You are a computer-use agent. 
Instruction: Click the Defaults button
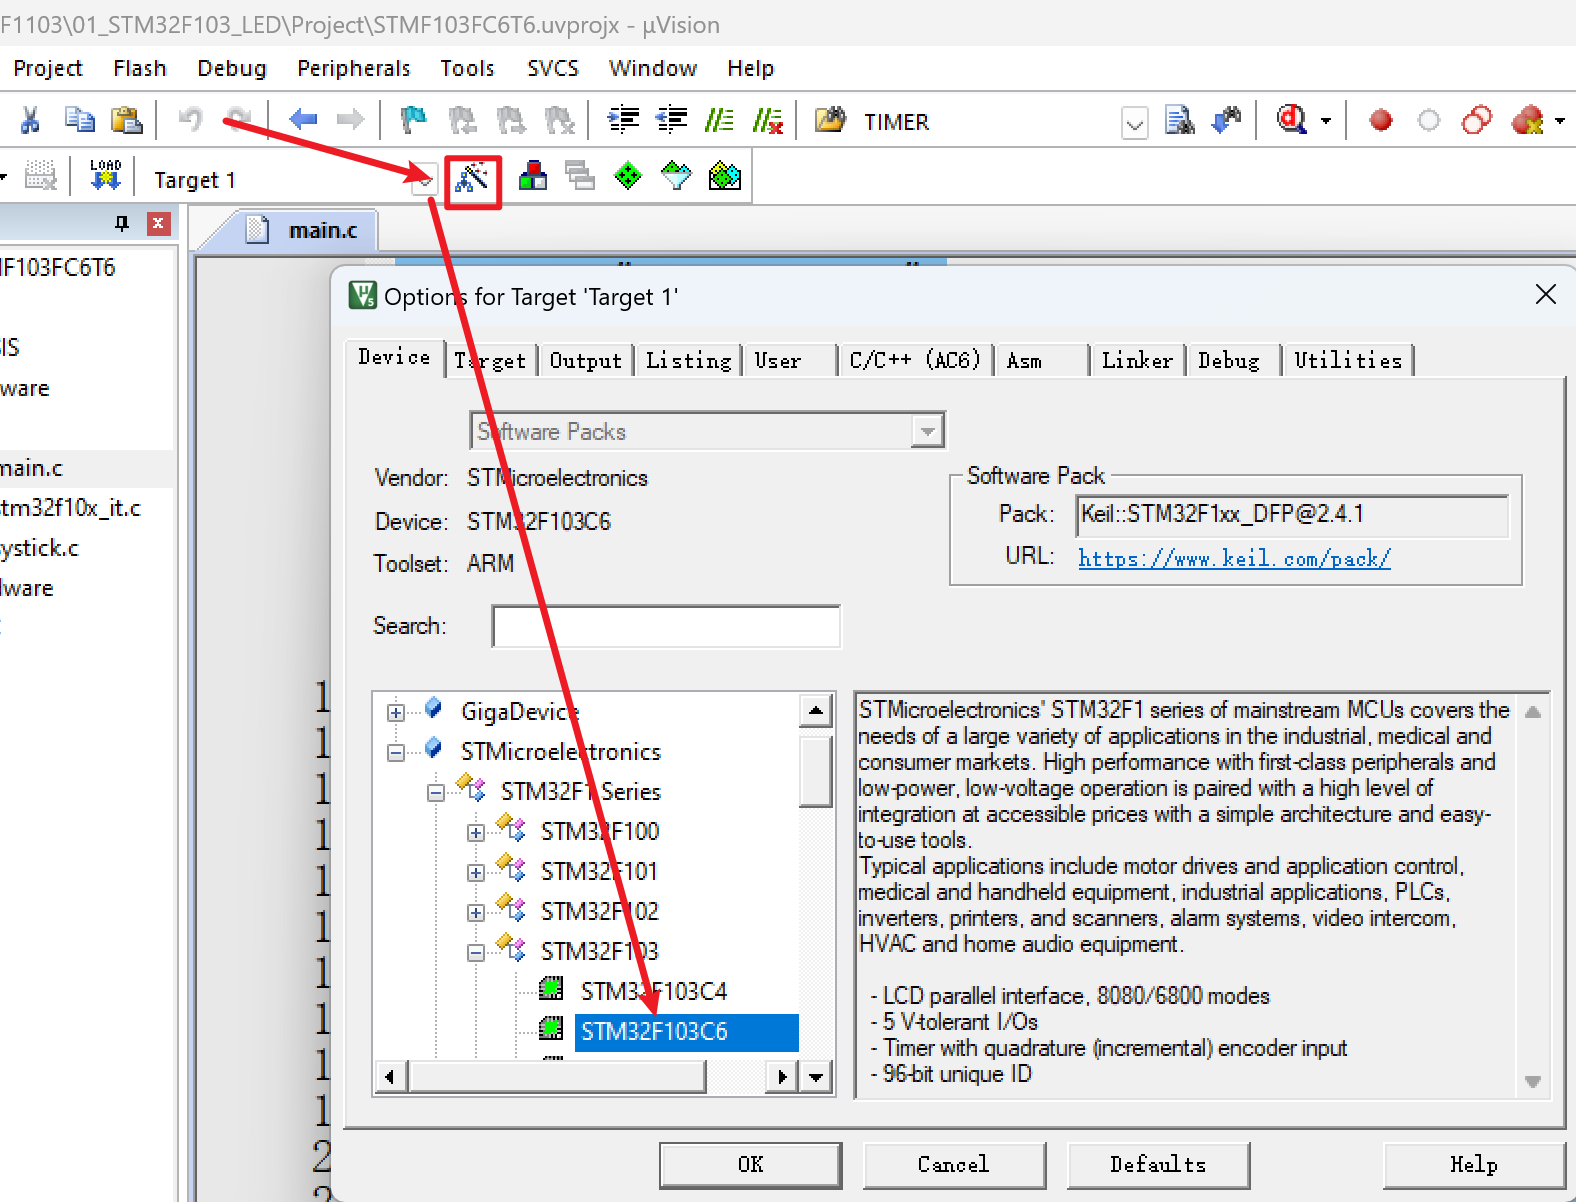pos(1158,1164)
